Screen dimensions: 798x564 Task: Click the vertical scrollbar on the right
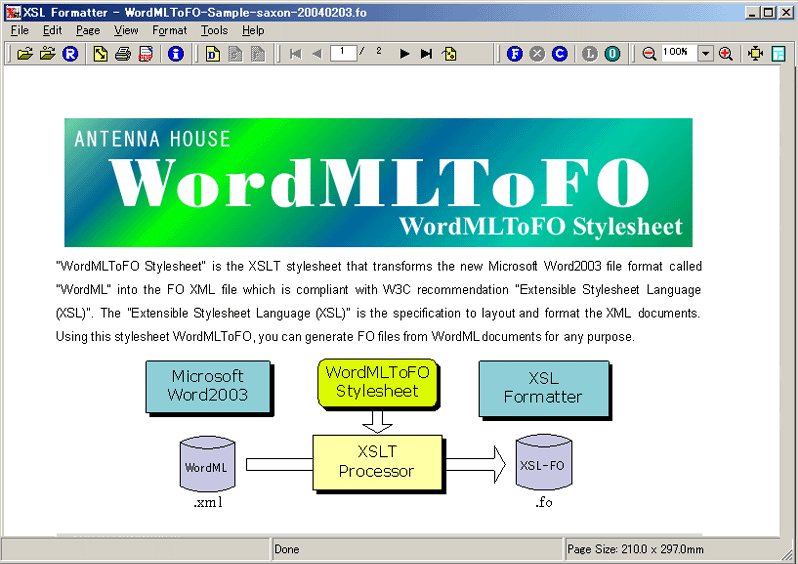pyautogui.click(x=788, y=300)
